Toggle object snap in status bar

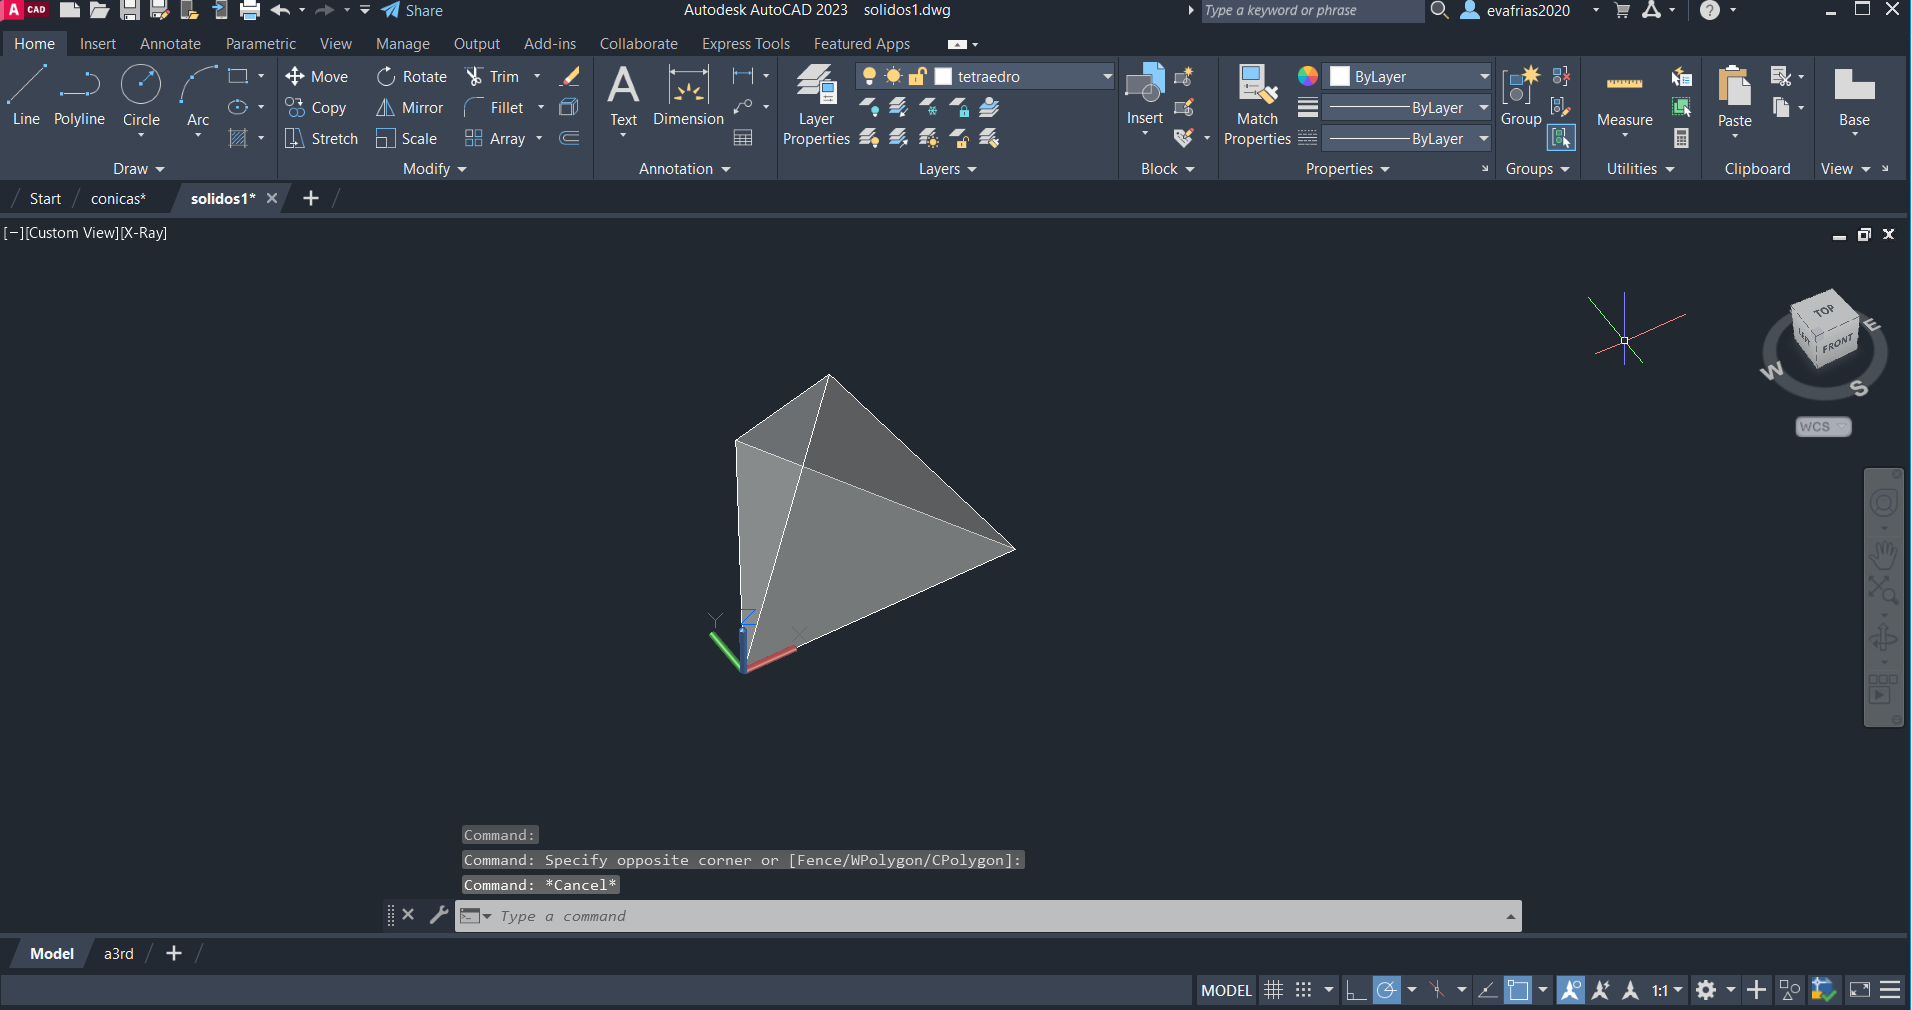pos(1518,990)
